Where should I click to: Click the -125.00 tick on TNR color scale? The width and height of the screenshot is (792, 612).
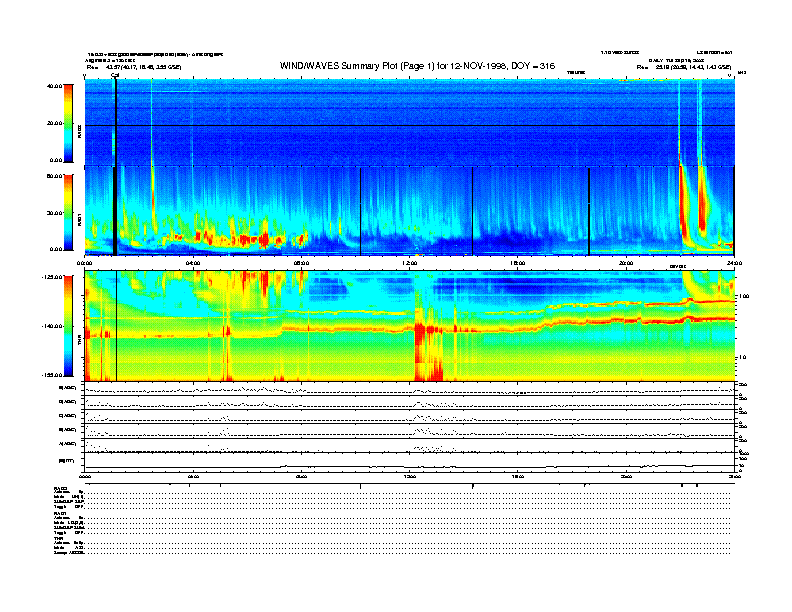52,277
